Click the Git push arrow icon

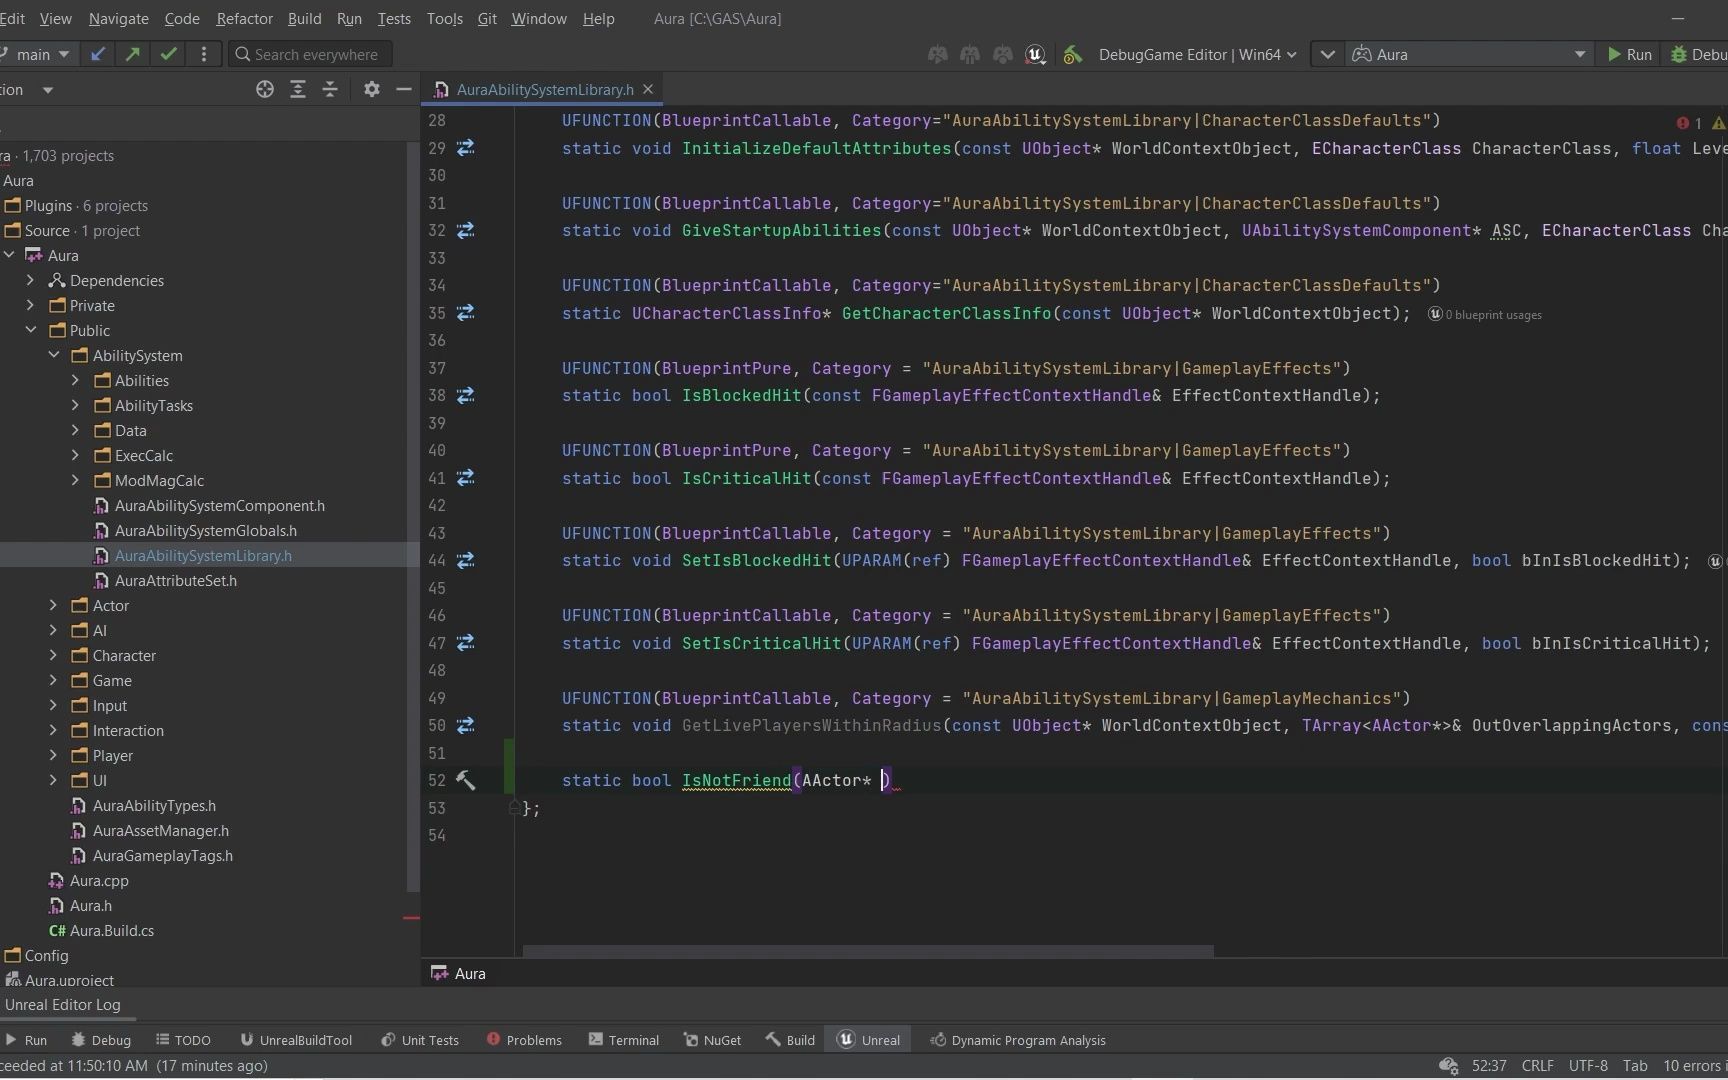coord(132,54)
